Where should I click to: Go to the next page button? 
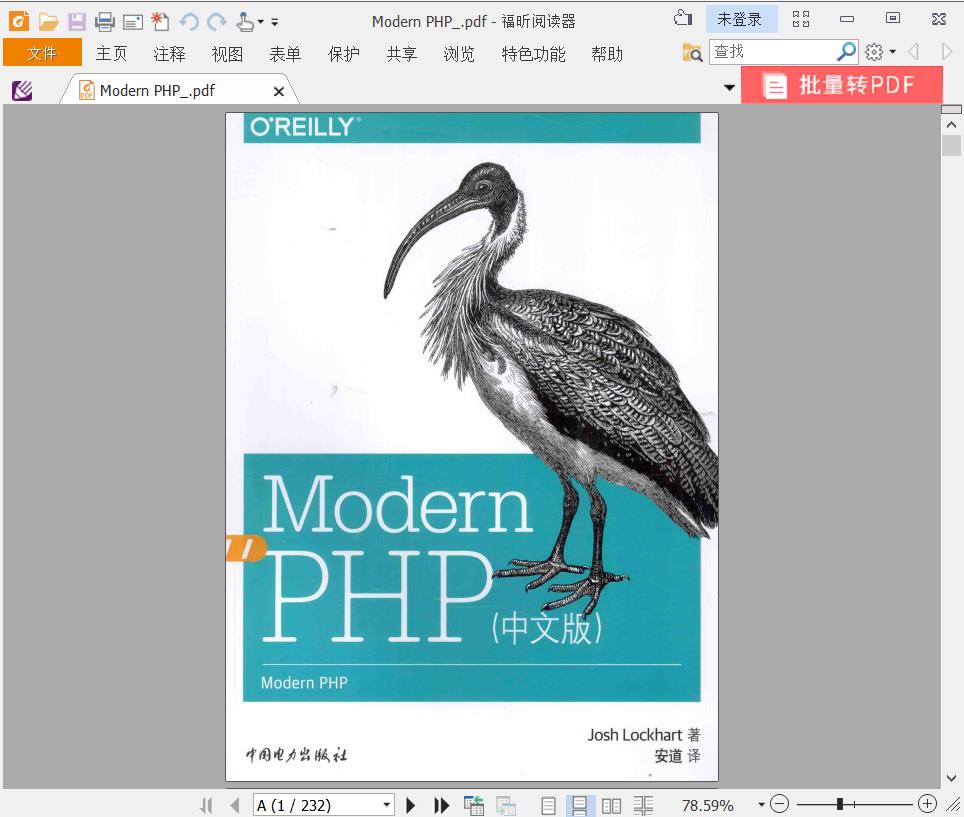411,805
